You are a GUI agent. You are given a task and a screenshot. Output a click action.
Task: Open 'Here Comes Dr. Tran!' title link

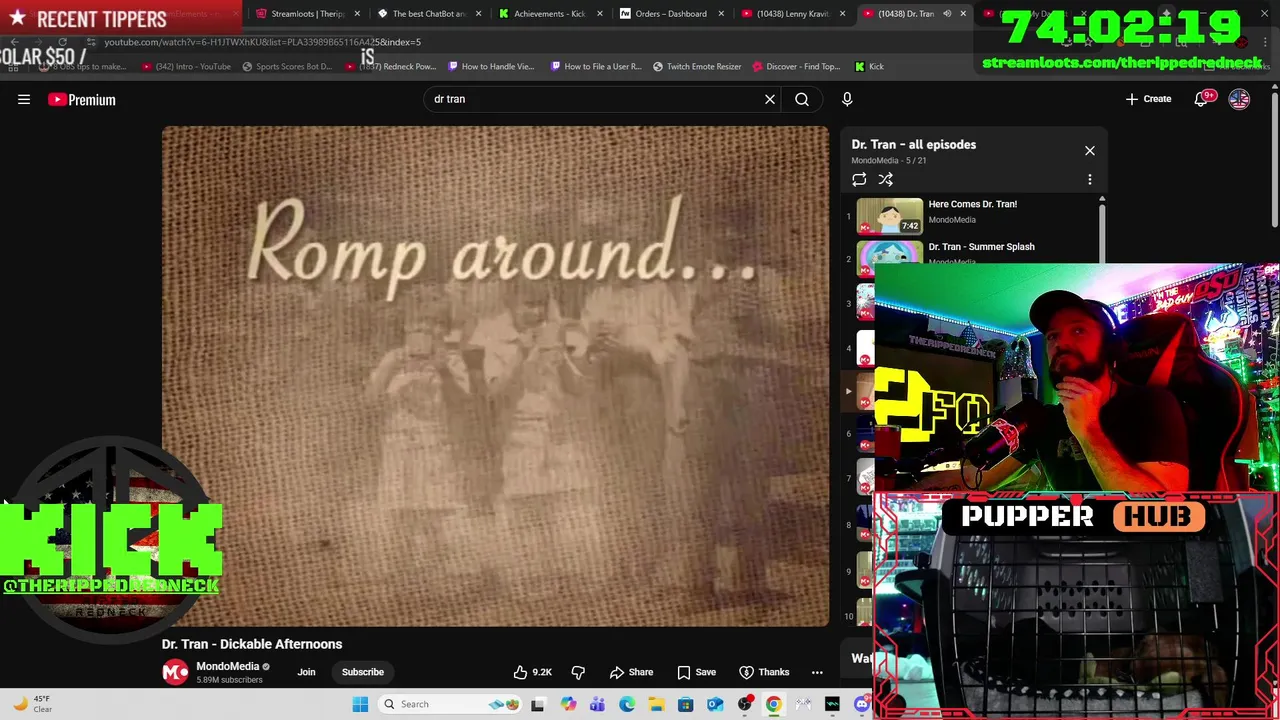(x=972, y=204)
